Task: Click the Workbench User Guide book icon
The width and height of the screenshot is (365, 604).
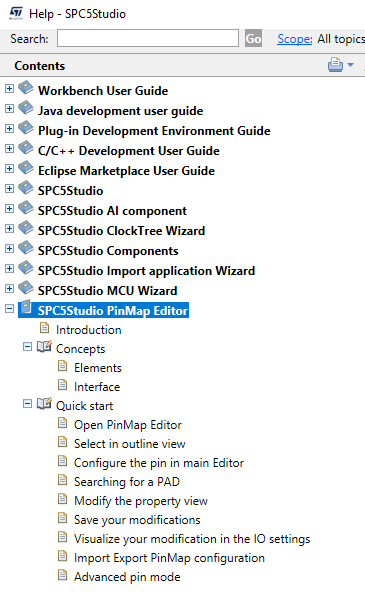Action: 26,88
